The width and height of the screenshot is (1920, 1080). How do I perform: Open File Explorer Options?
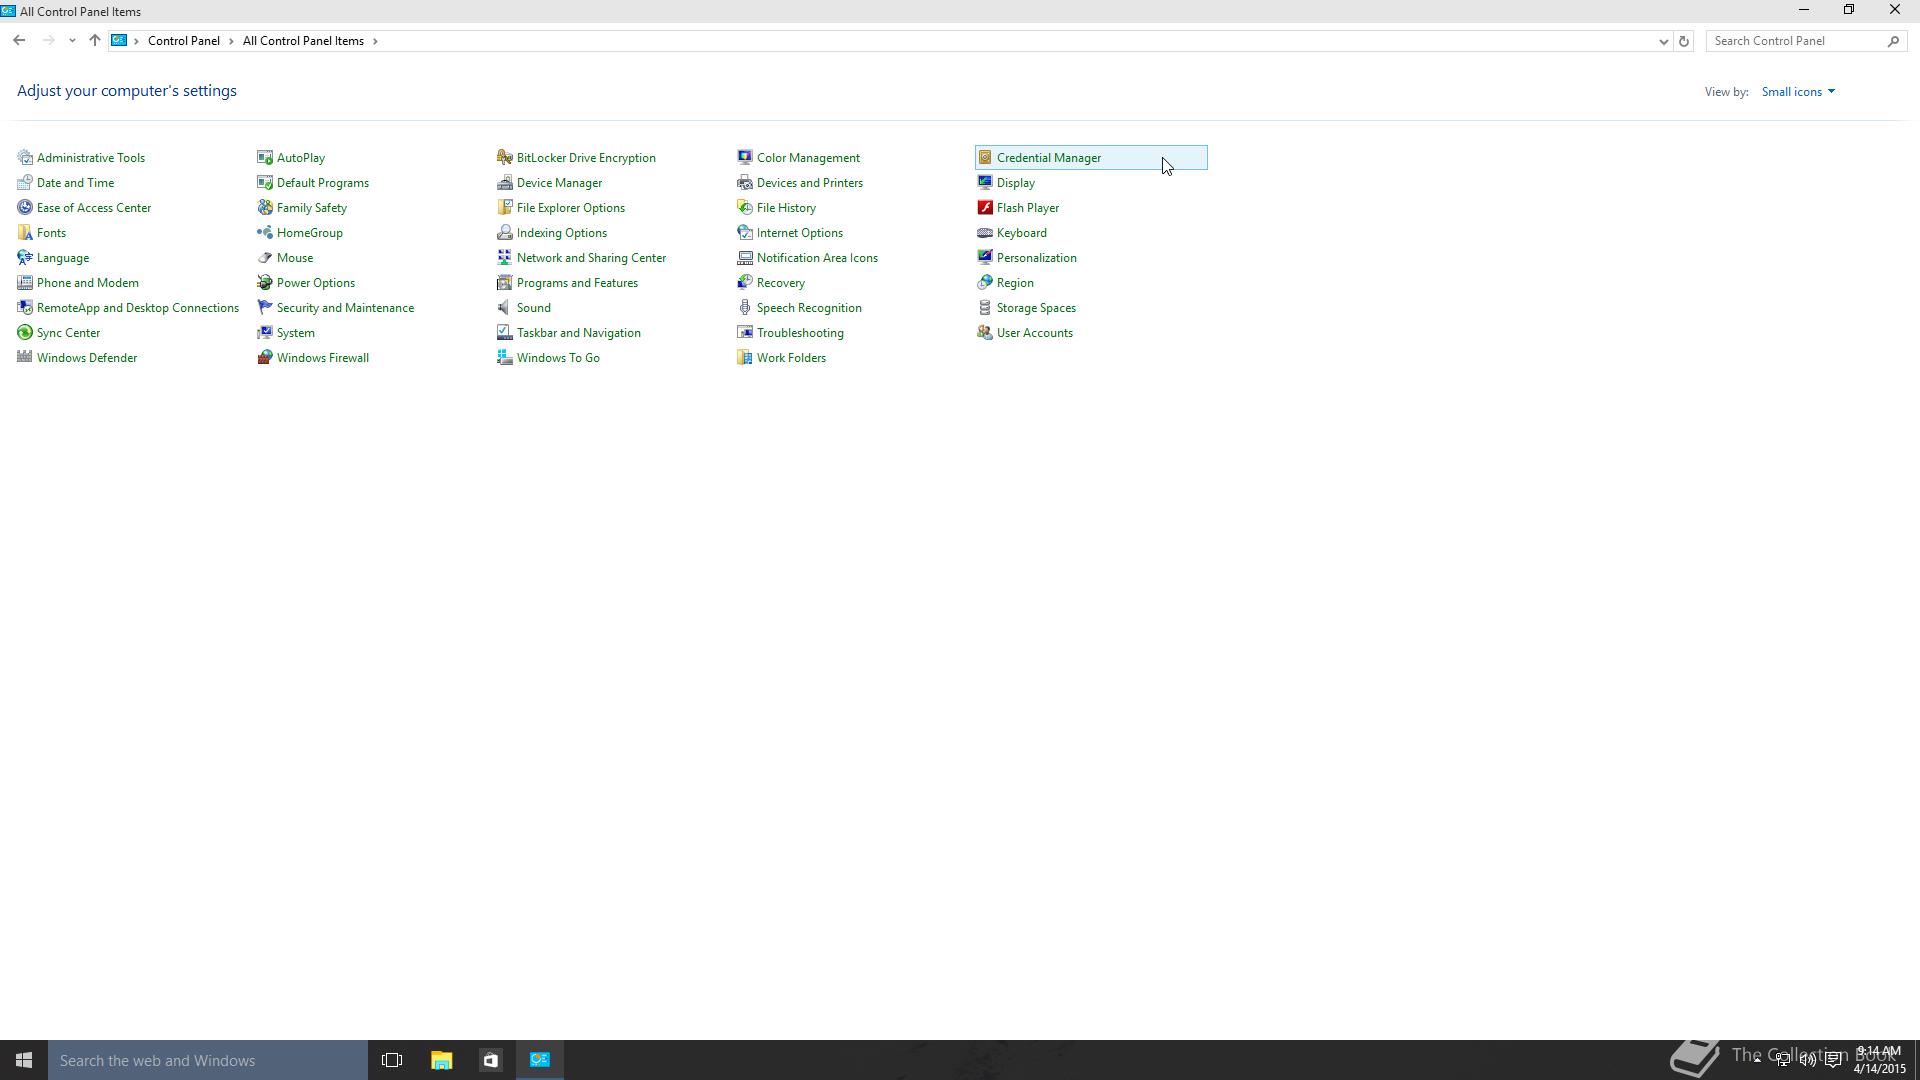coord(570,208)
